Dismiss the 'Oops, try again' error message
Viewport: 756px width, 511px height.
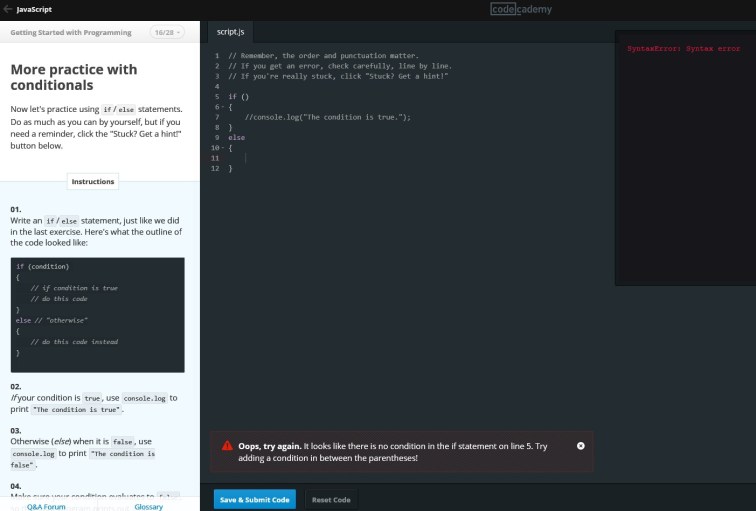pos(581,445)
